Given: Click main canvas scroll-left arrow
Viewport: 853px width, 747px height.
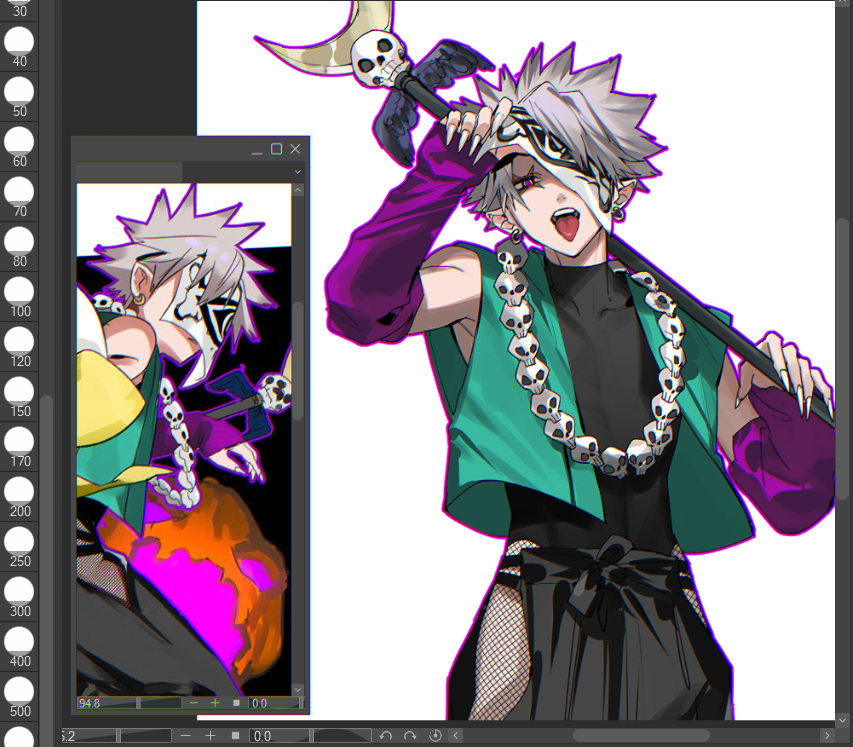Looking at the screenshot, I should click(x=456, y=736).
